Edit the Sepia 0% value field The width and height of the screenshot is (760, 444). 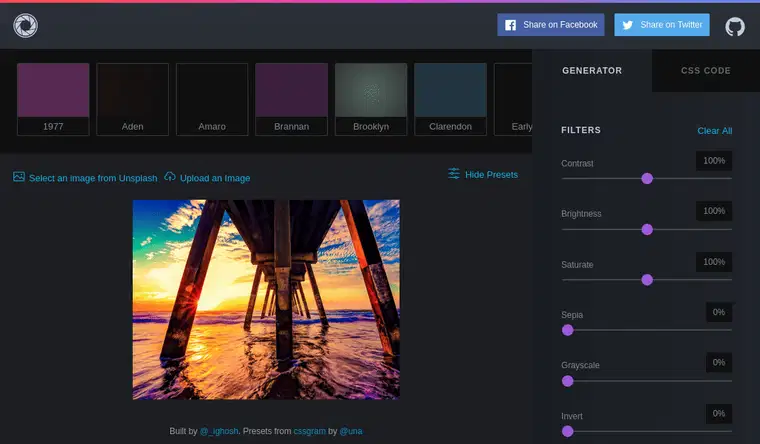point(719,312)
